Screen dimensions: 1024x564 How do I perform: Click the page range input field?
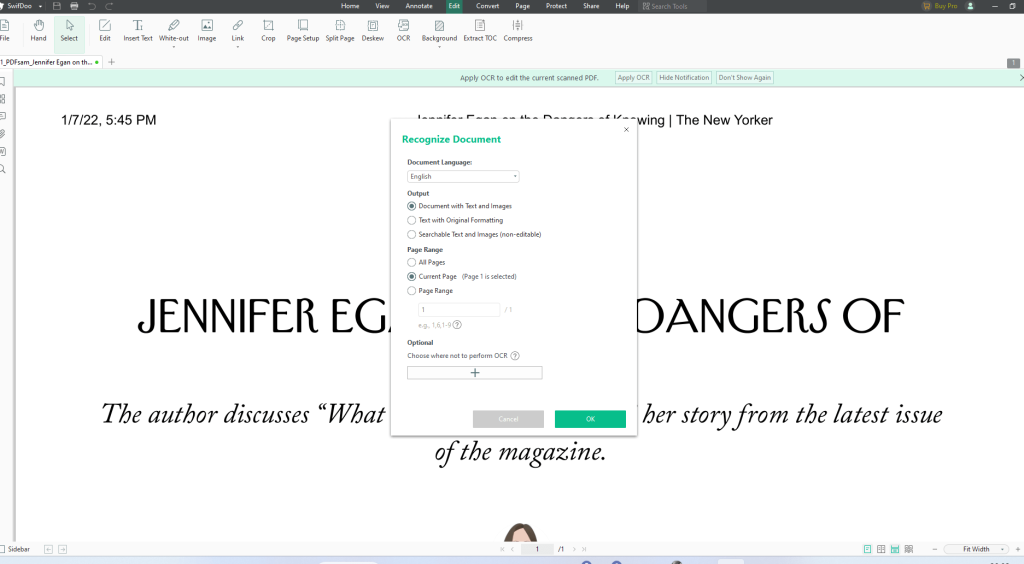[x=459, y=309]
